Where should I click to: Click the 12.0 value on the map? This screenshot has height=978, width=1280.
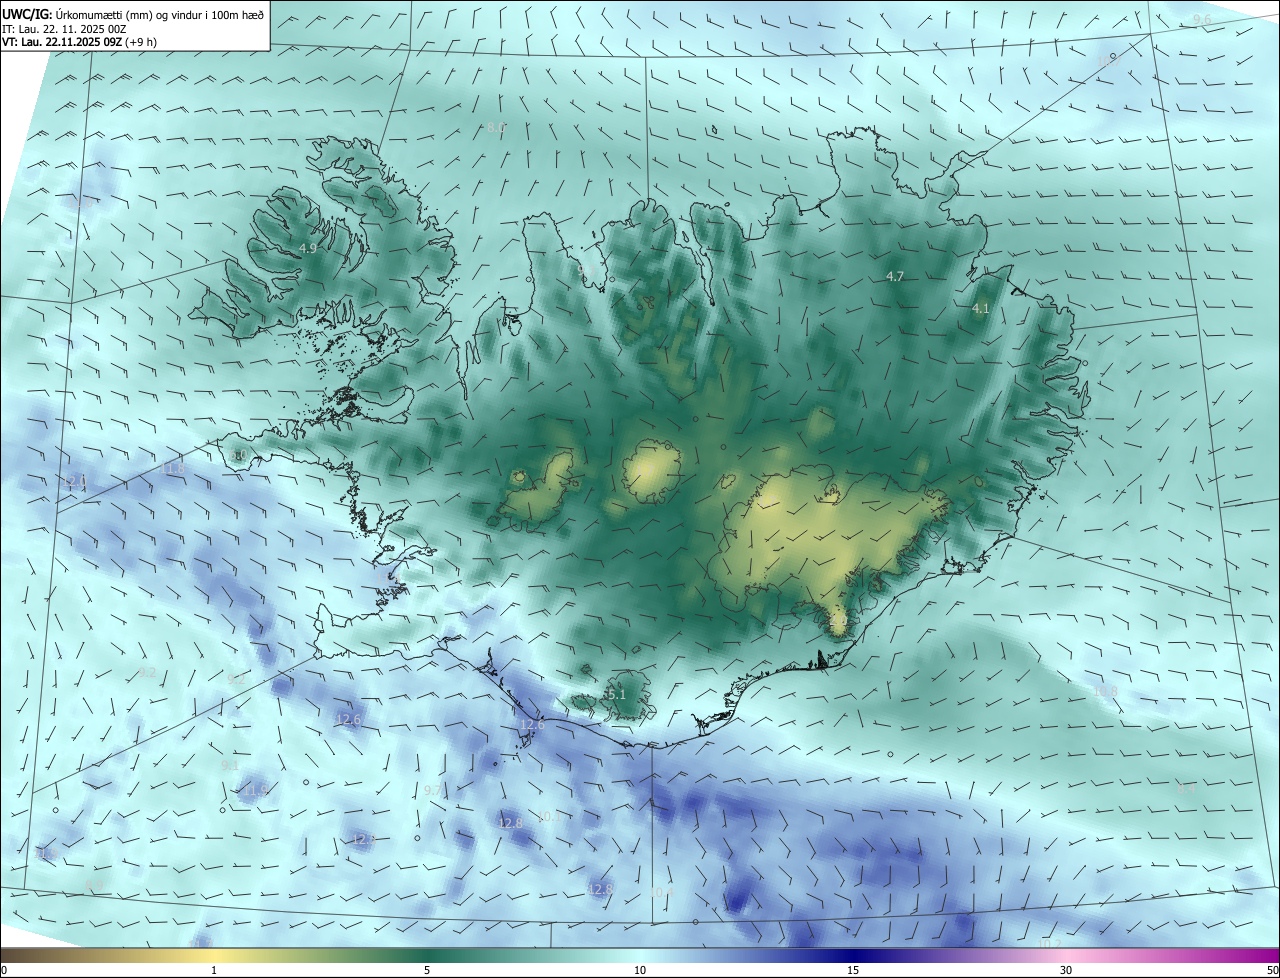point(75,481)
